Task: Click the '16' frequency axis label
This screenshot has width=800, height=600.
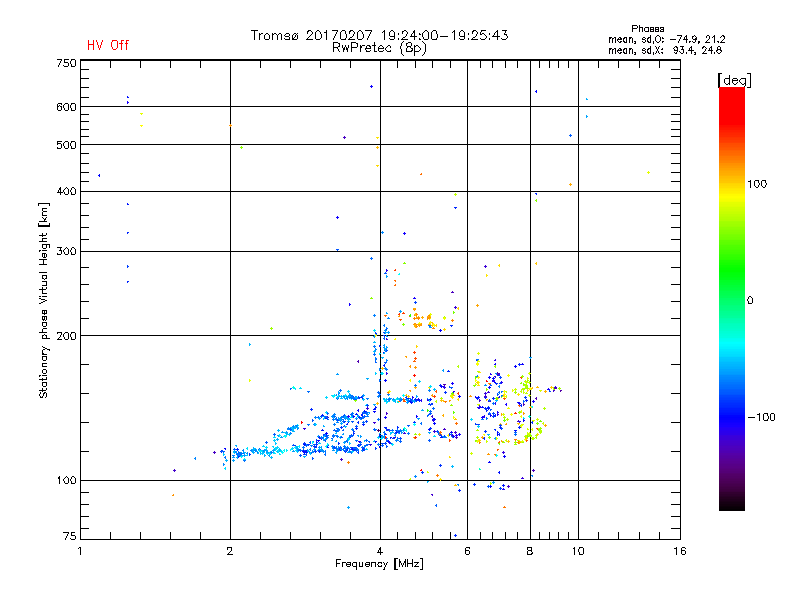Action: pyautogui.click(x=680, y=551)
